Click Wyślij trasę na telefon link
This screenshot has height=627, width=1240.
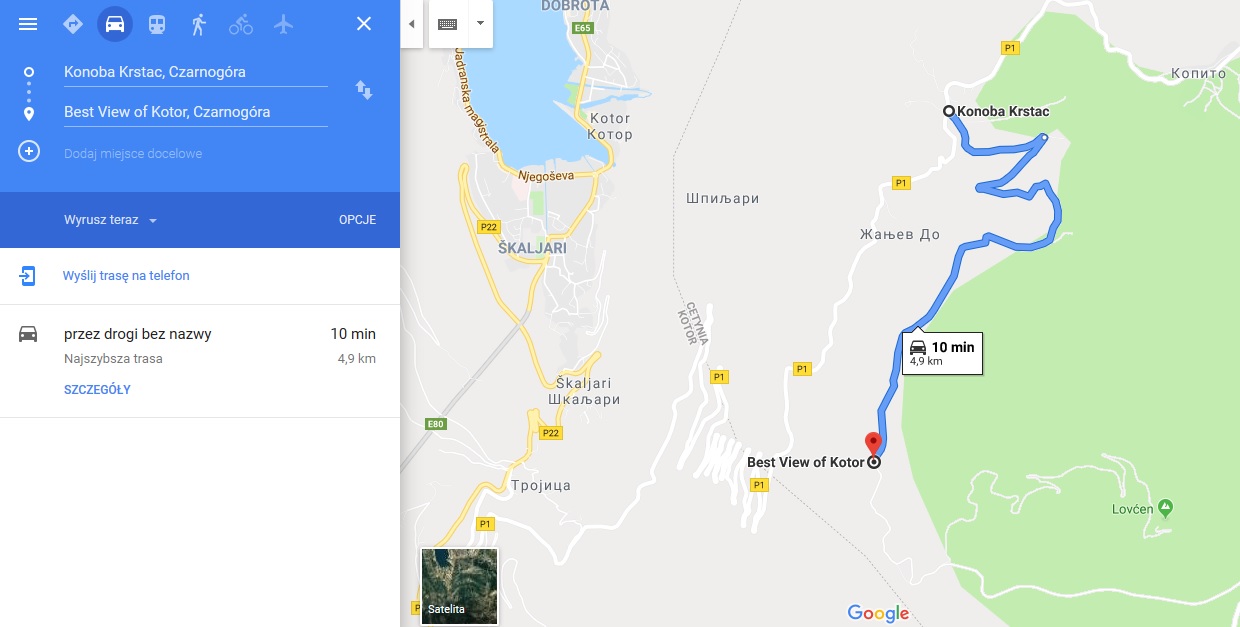pos(126,276)
